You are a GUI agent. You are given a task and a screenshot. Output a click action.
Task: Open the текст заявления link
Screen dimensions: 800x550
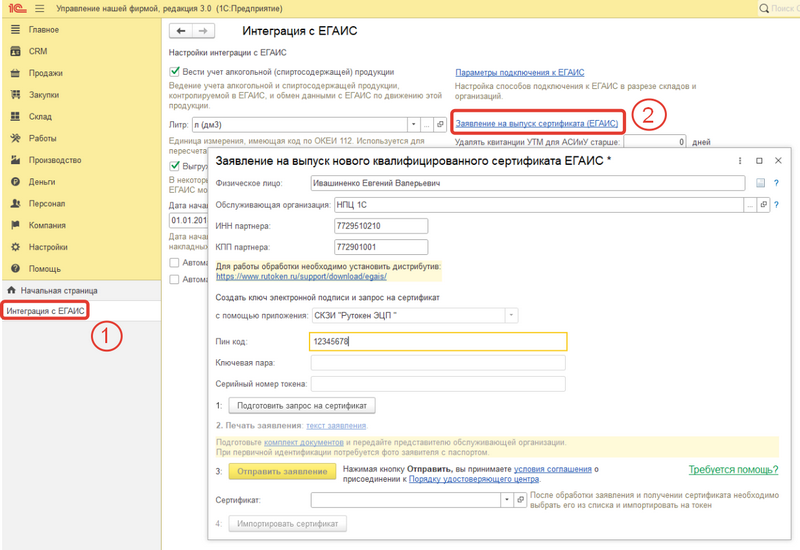point(336,426)
